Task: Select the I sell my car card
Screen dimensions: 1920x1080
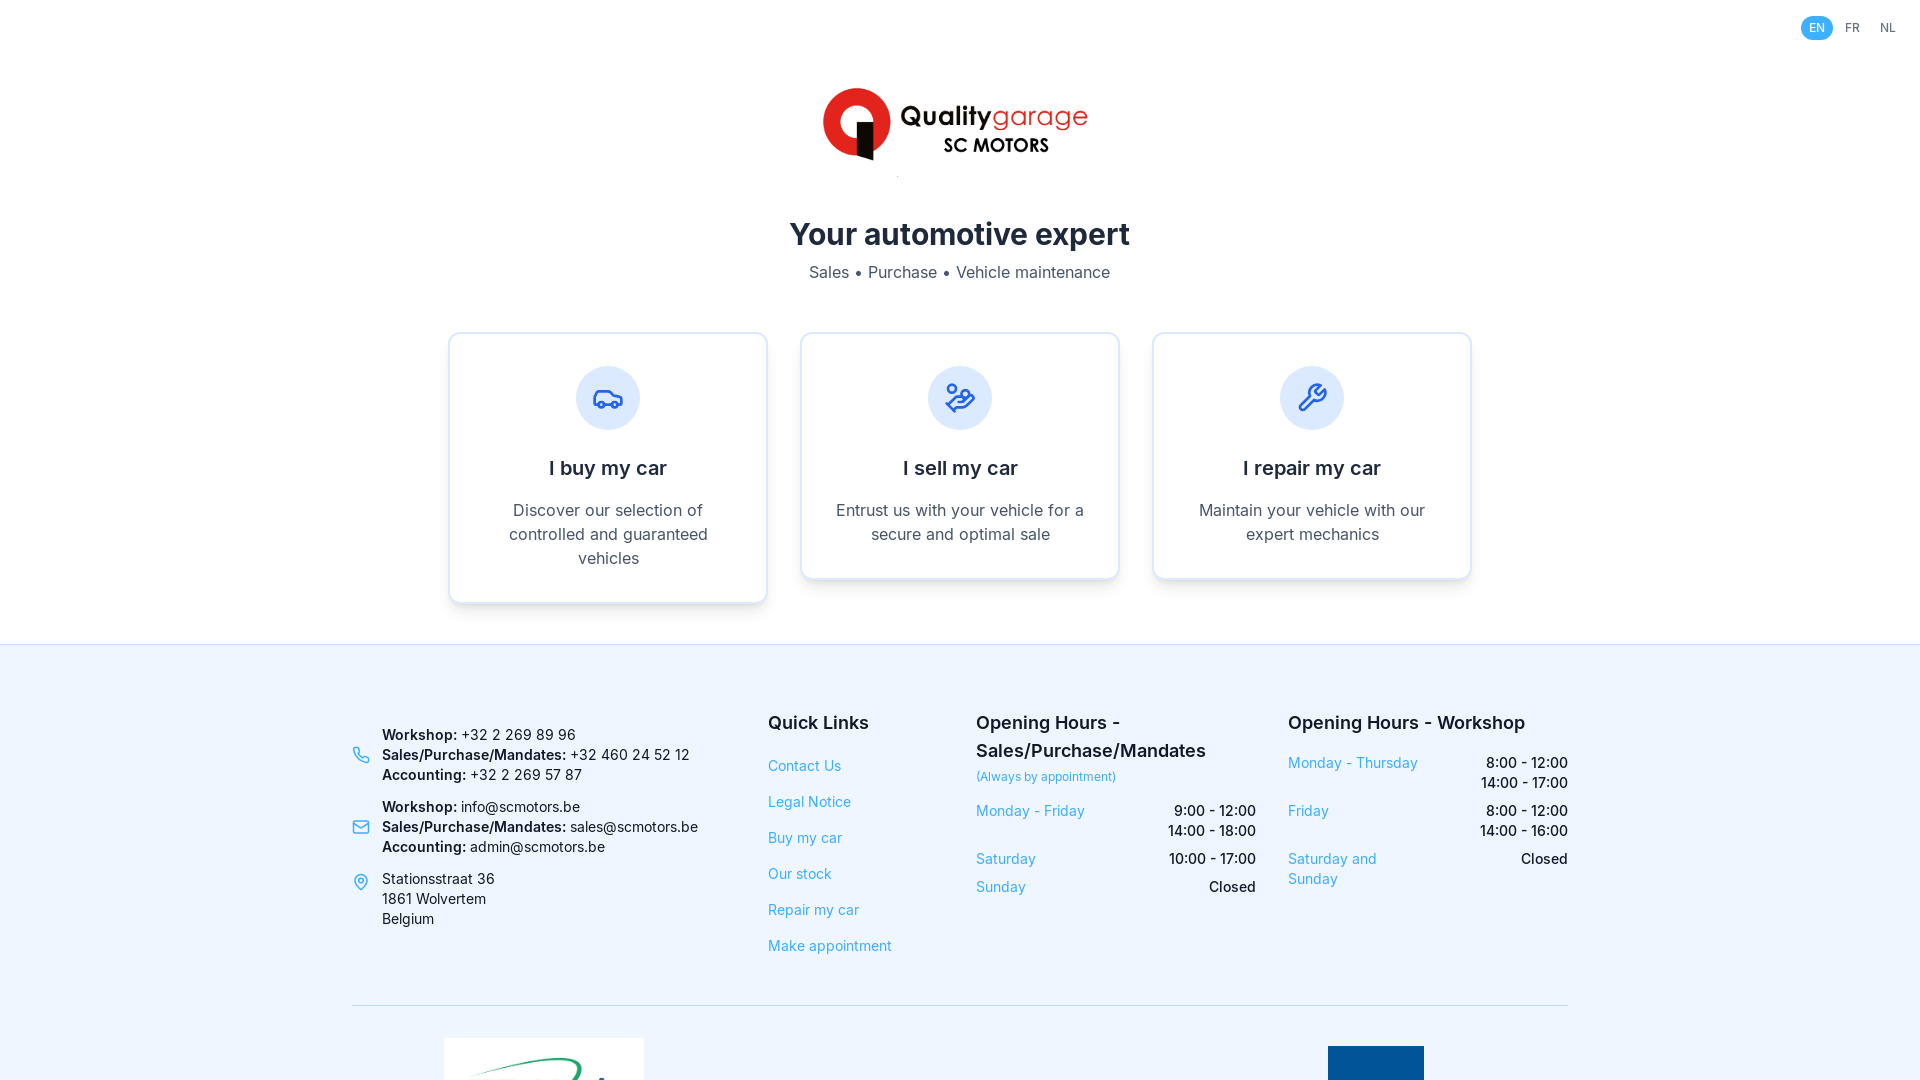Action: pos(960,468)
